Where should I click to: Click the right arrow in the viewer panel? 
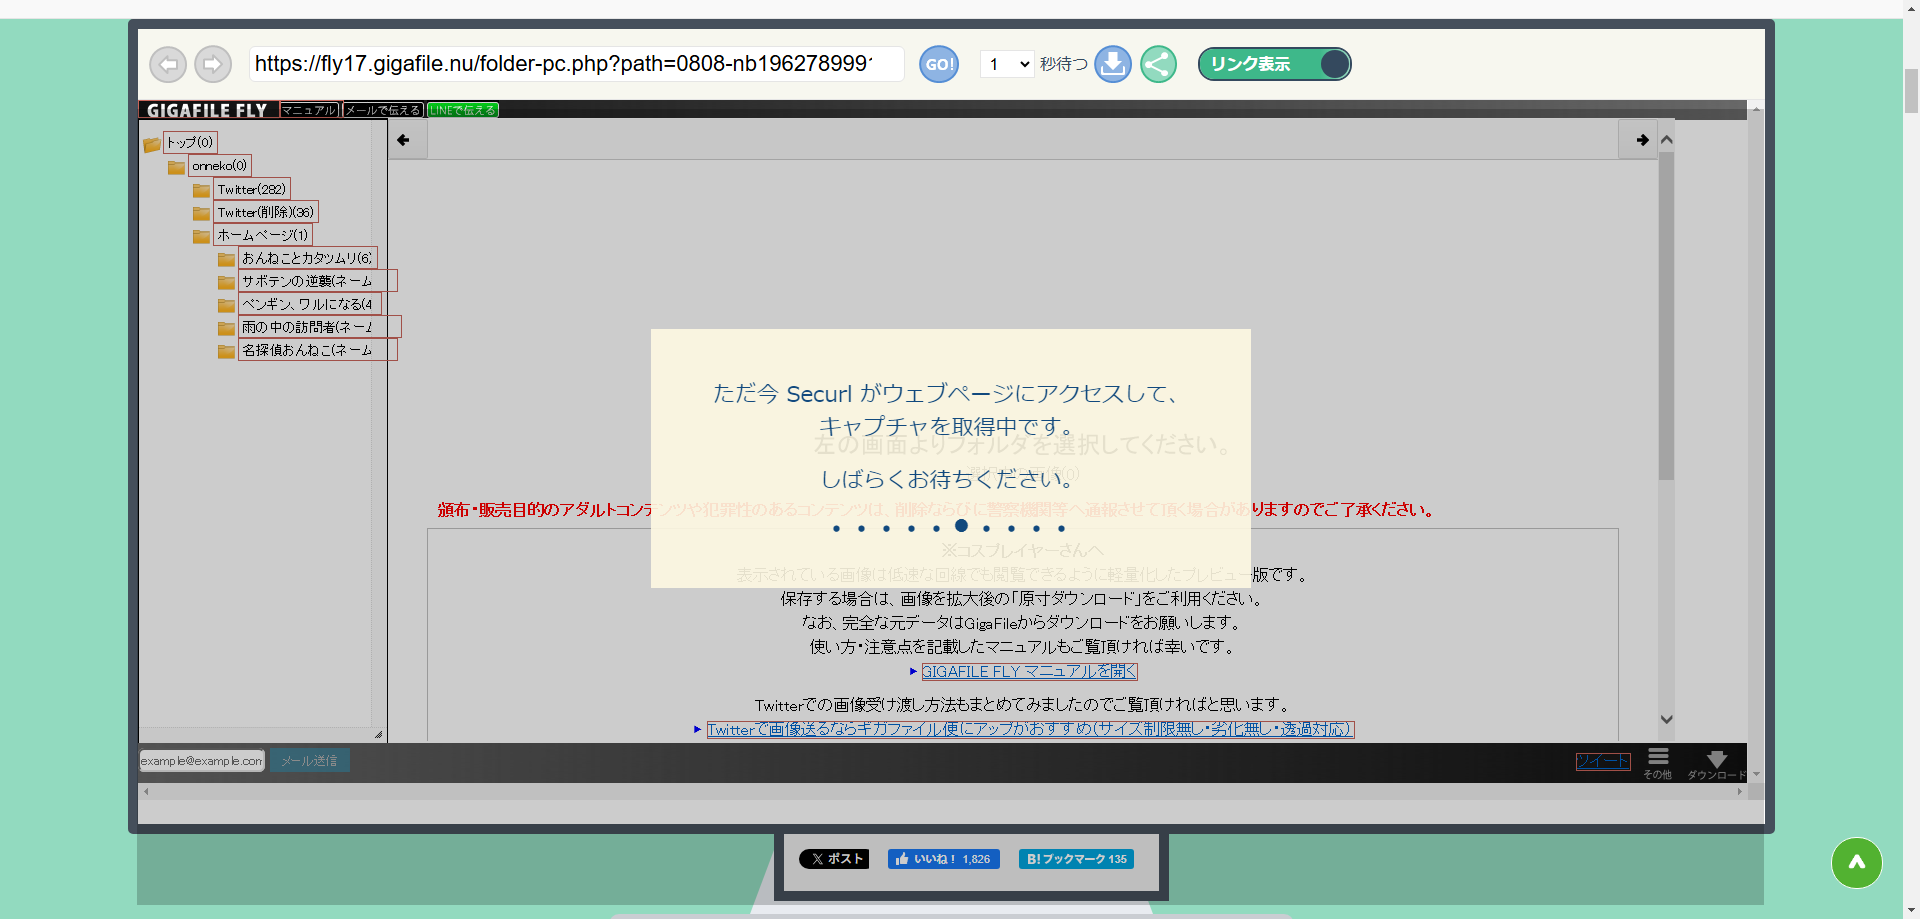[x=1641, y=140]
